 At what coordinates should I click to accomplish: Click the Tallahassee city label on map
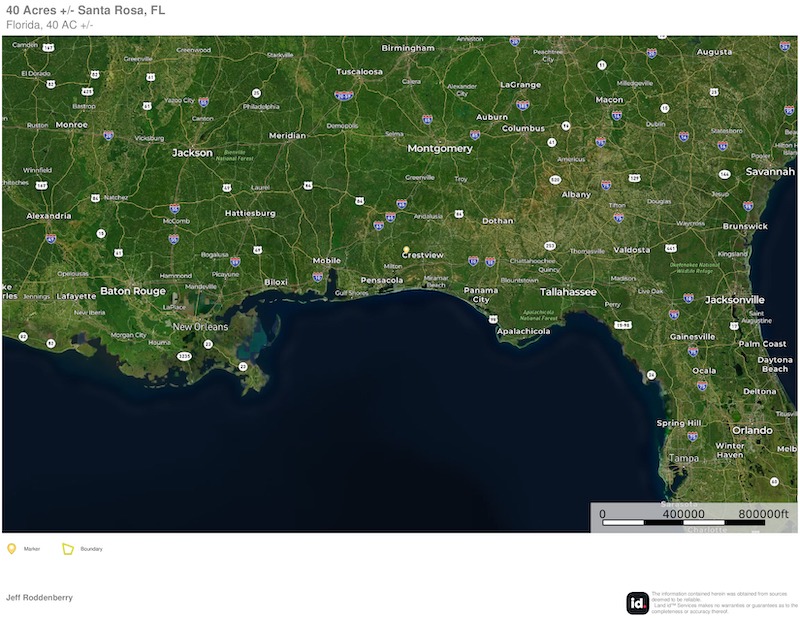pos(568,292)
